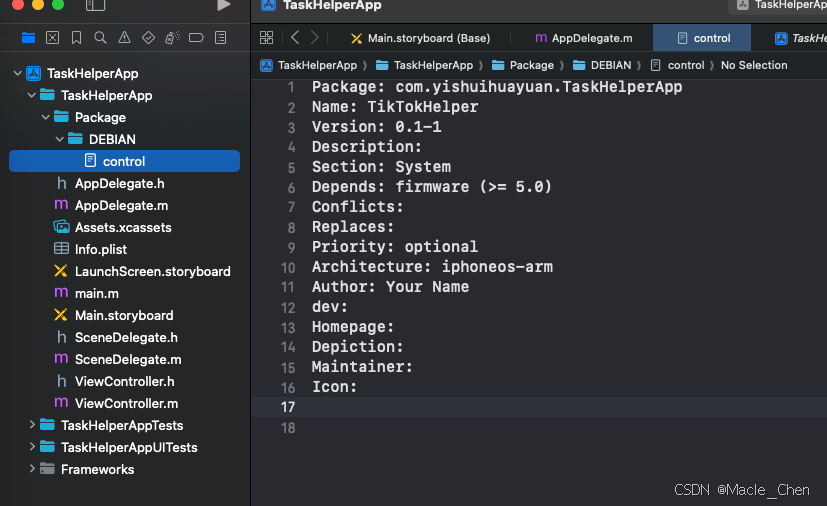Open the Breakpoint navigator icon
The width and height of the screenshot is (827, 506).
(x=196, y=37)
